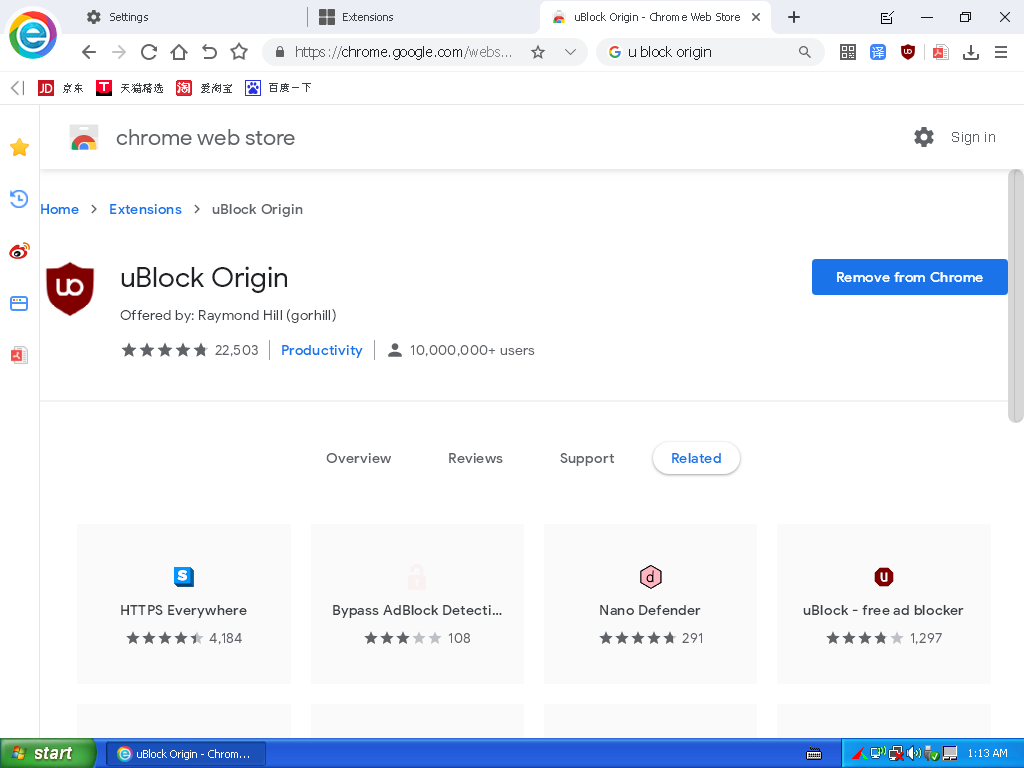
Task: Expand the address bar dropdown arrow
Action: tap(570, 52)
